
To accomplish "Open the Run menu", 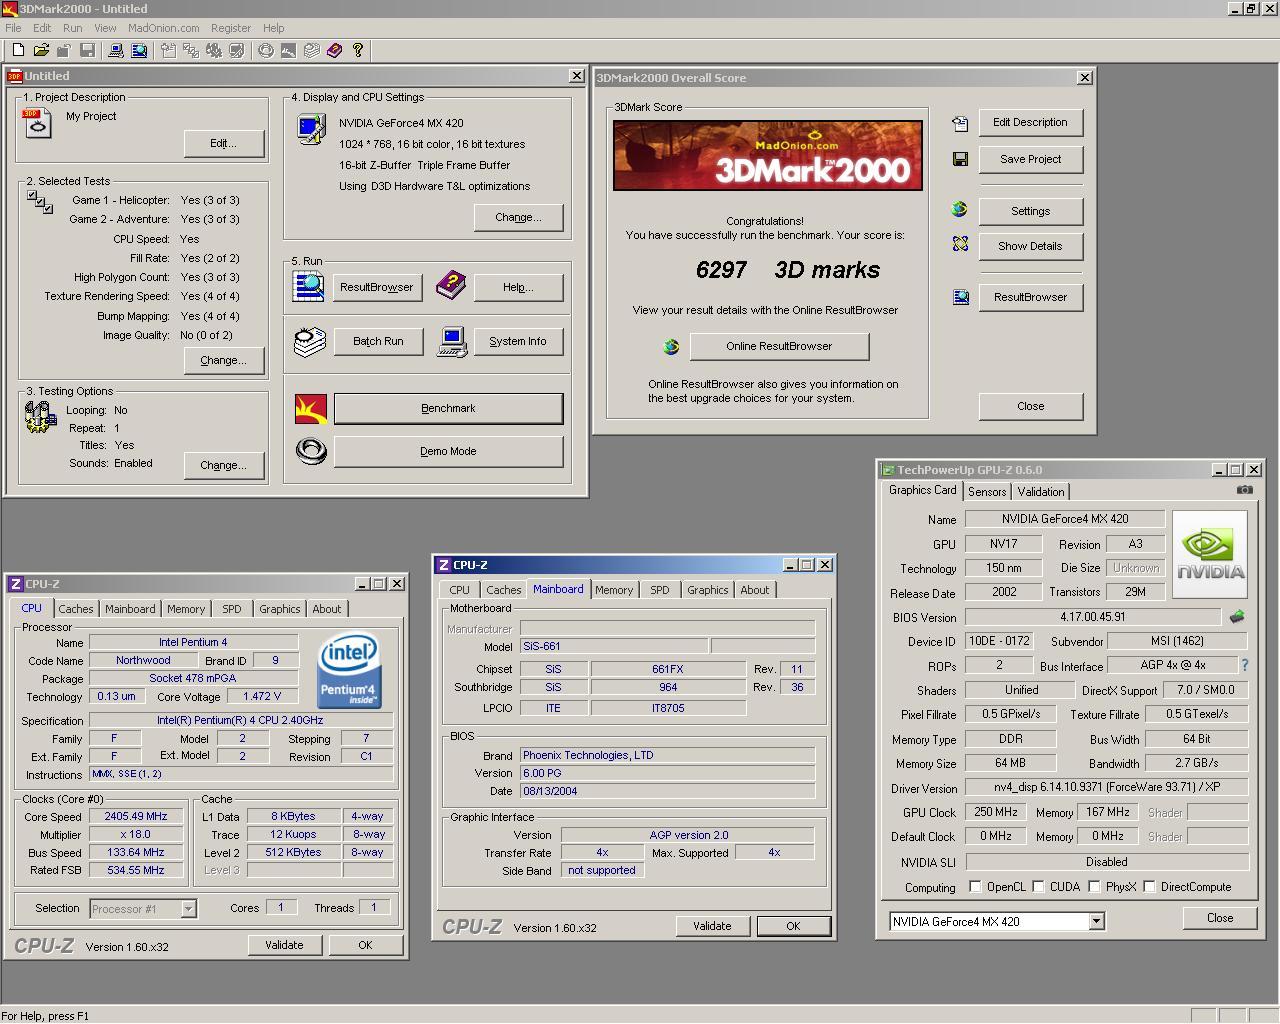I will [73, 28].
